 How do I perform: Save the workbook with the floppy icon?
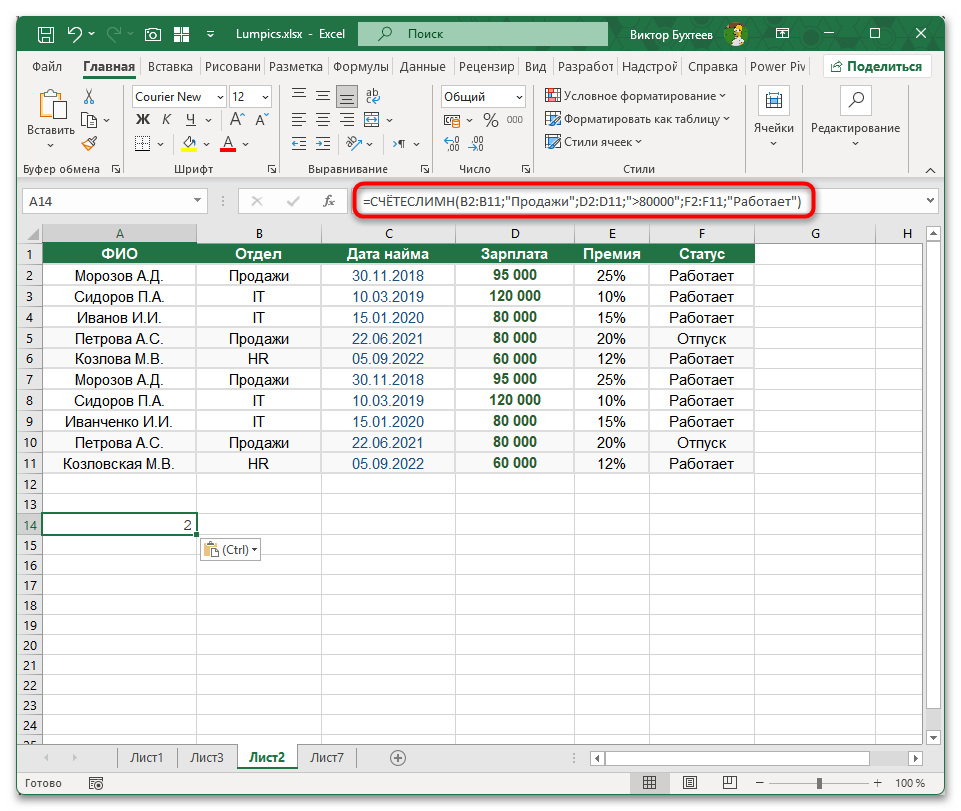pos(46,34)
